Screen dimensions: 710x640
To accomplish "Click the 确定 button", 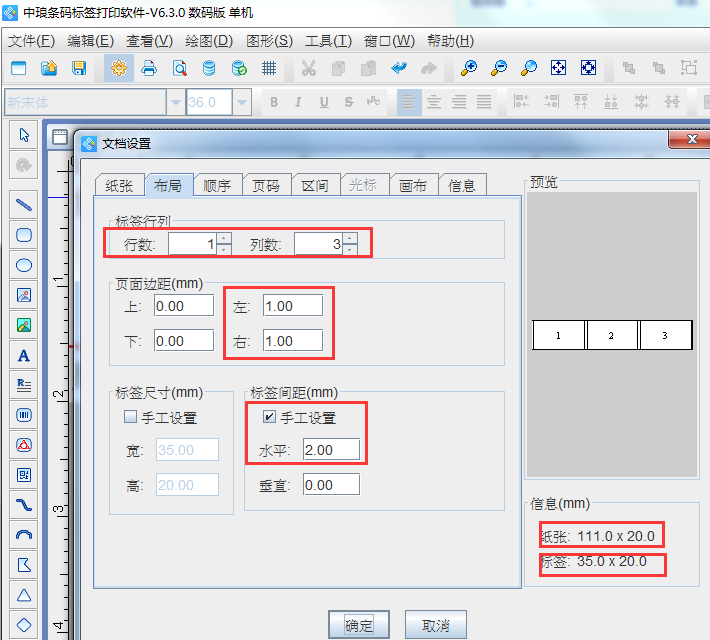I will 359,626.
